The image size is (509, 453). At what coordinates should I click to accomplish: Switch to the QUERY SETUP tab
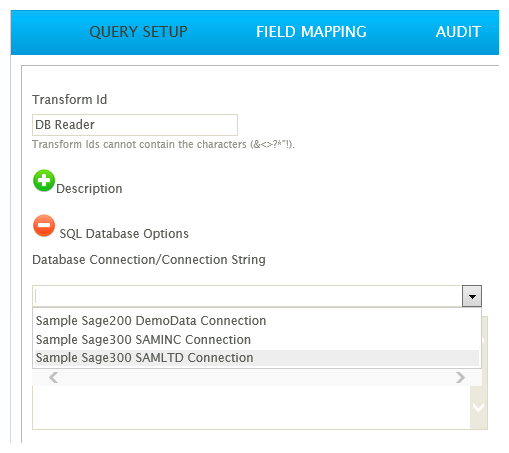point(138,32)
